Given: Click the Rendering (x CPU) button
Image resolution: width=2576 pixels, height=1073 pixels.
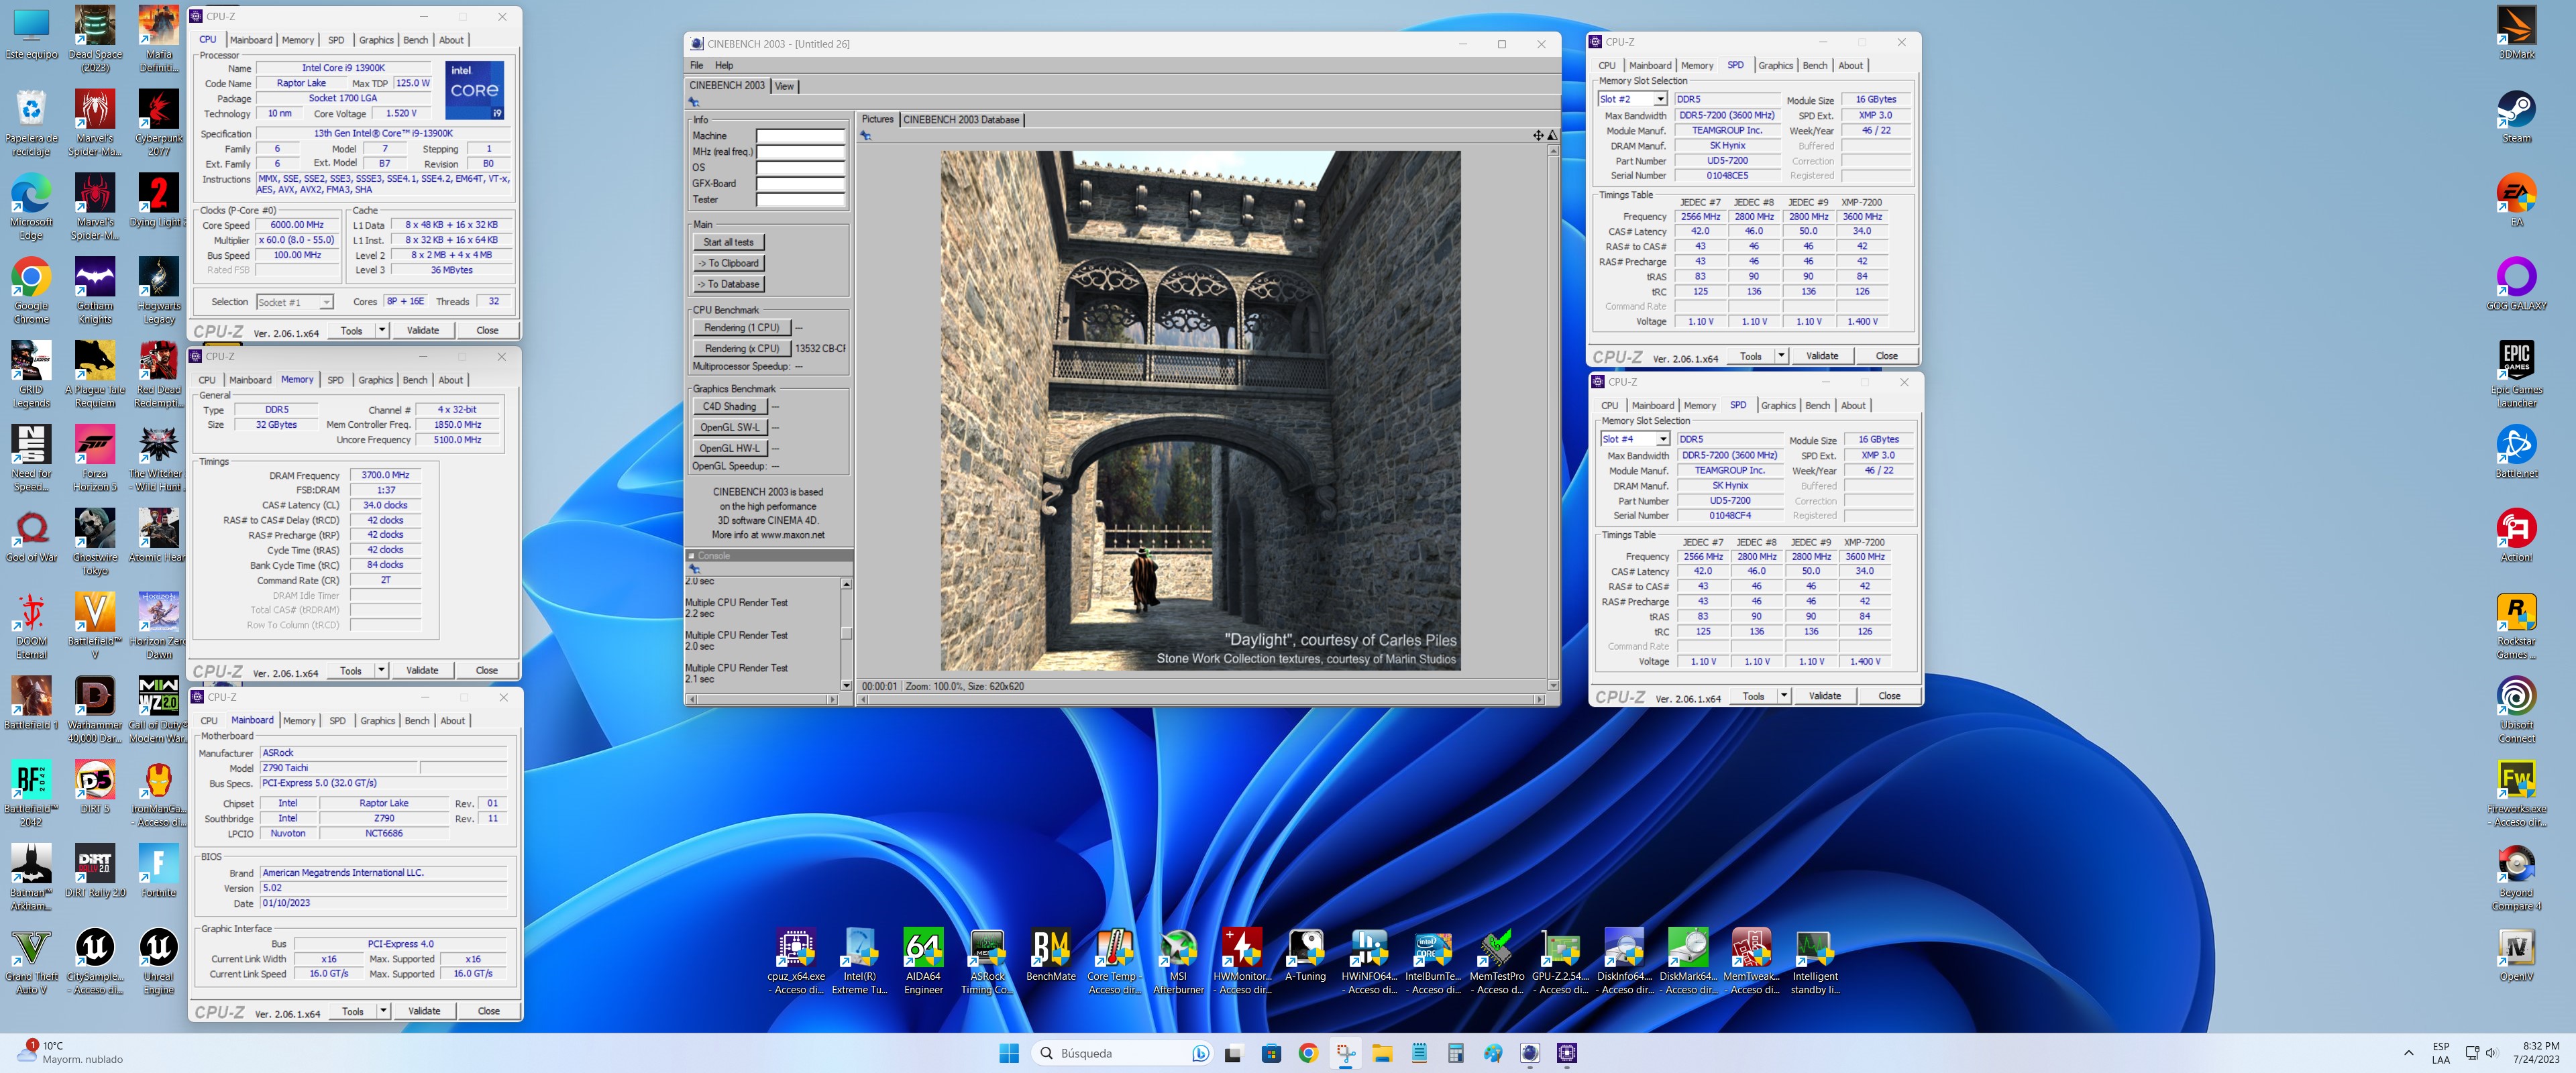Looking at the screenshot, I should (x=742, y=349).
